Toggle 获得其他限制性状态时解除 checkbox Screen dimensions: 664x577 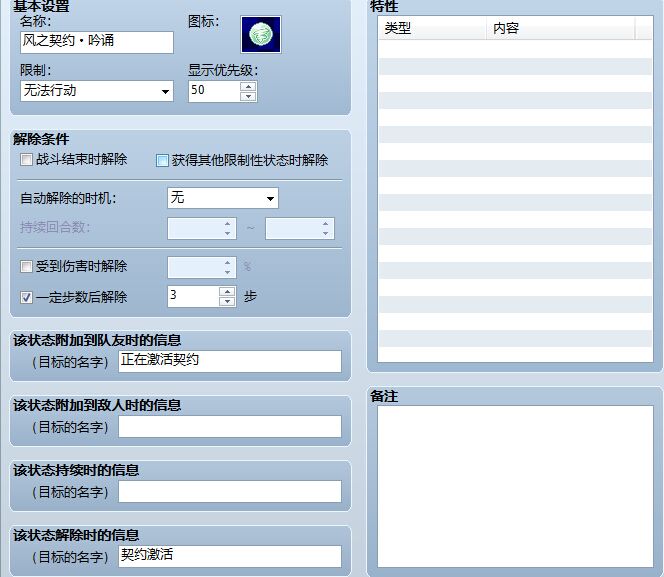point(162,160)
